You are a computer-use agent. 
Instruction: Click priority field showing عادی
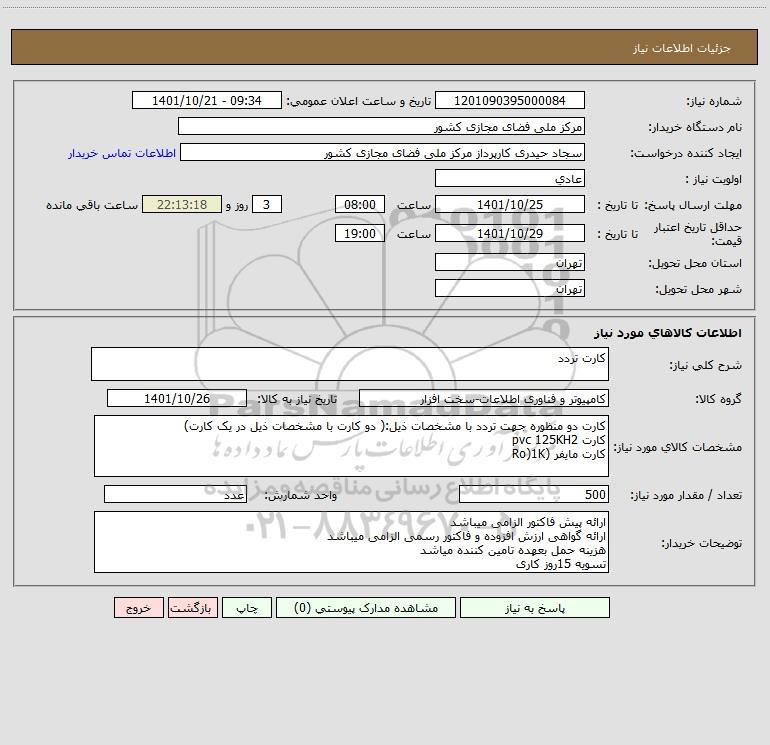pos(510,178)
